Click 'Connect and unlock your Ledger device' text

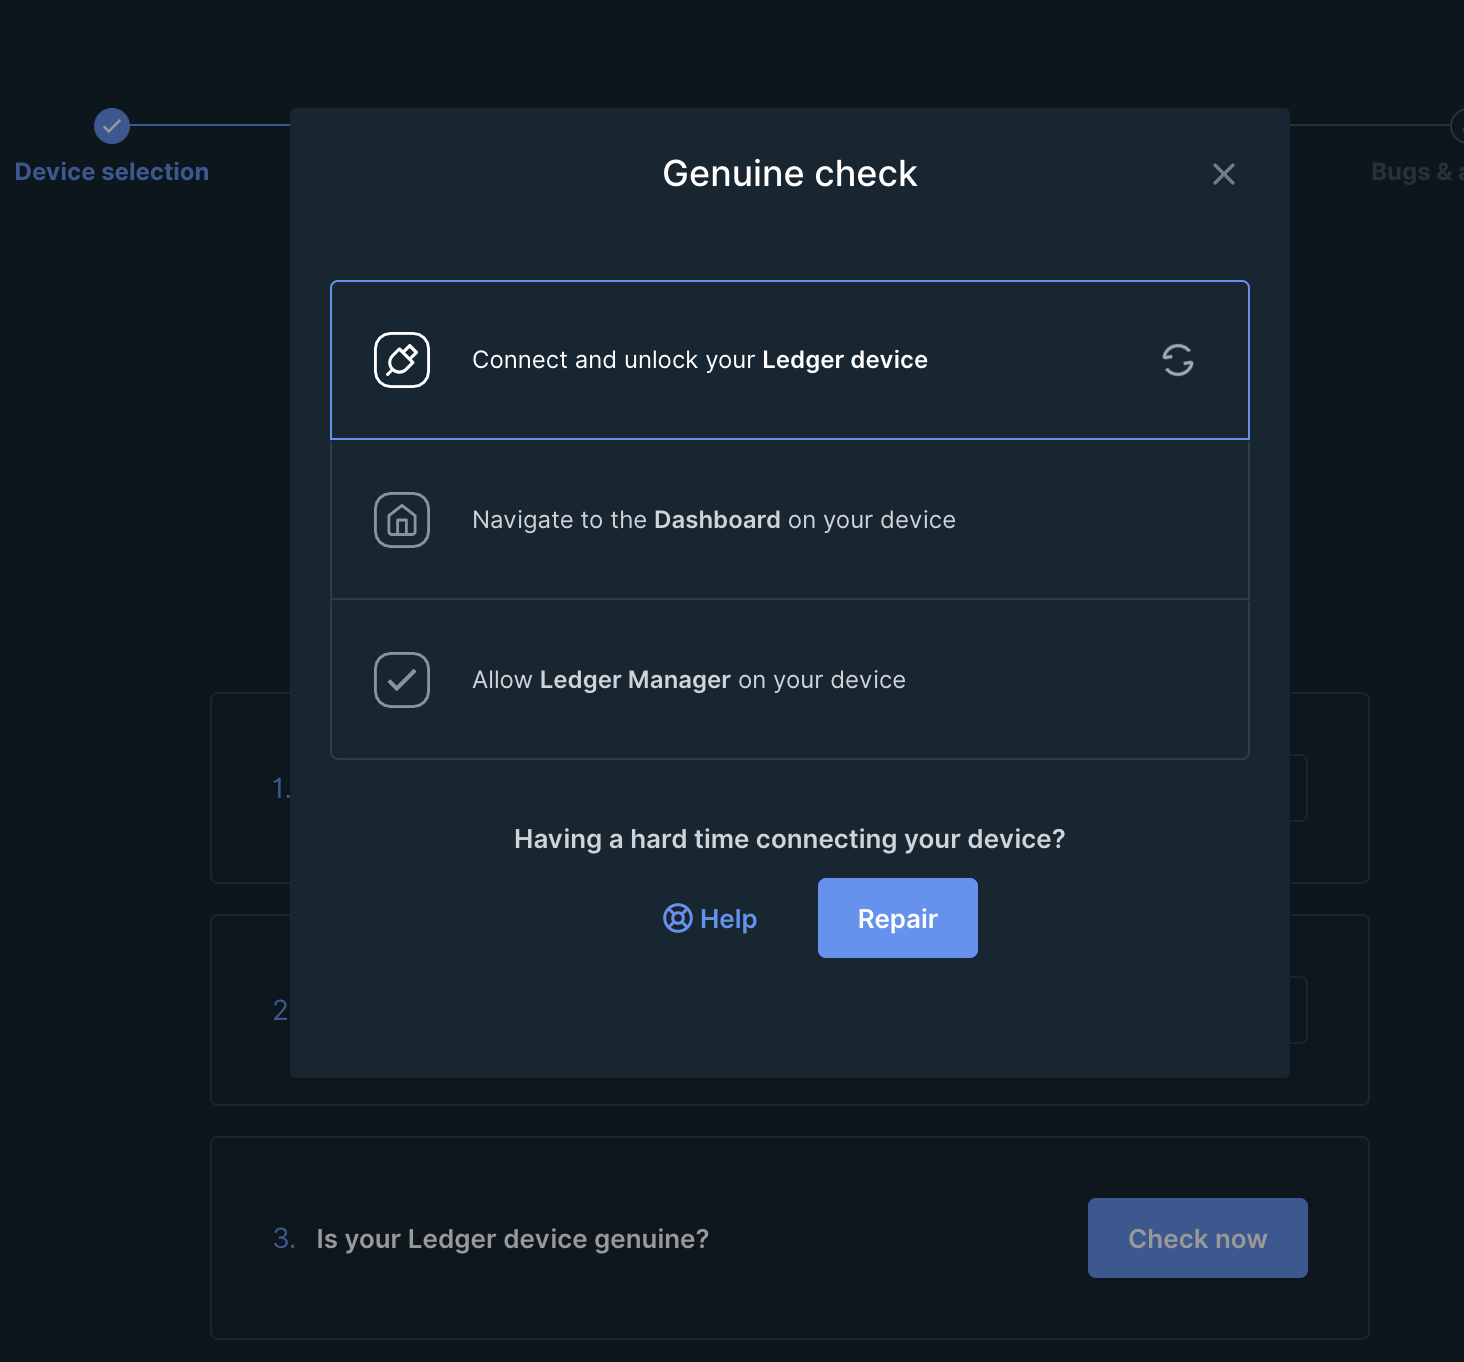coord(700,360)
